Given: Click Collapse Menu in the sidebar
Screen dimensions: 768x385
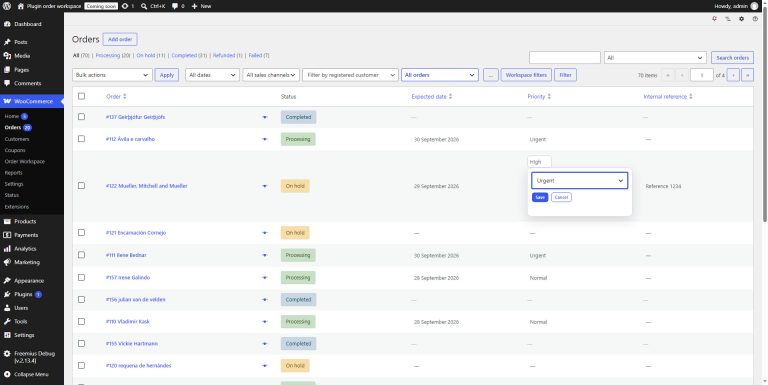Looking at the screenshot, I should 32,374.
